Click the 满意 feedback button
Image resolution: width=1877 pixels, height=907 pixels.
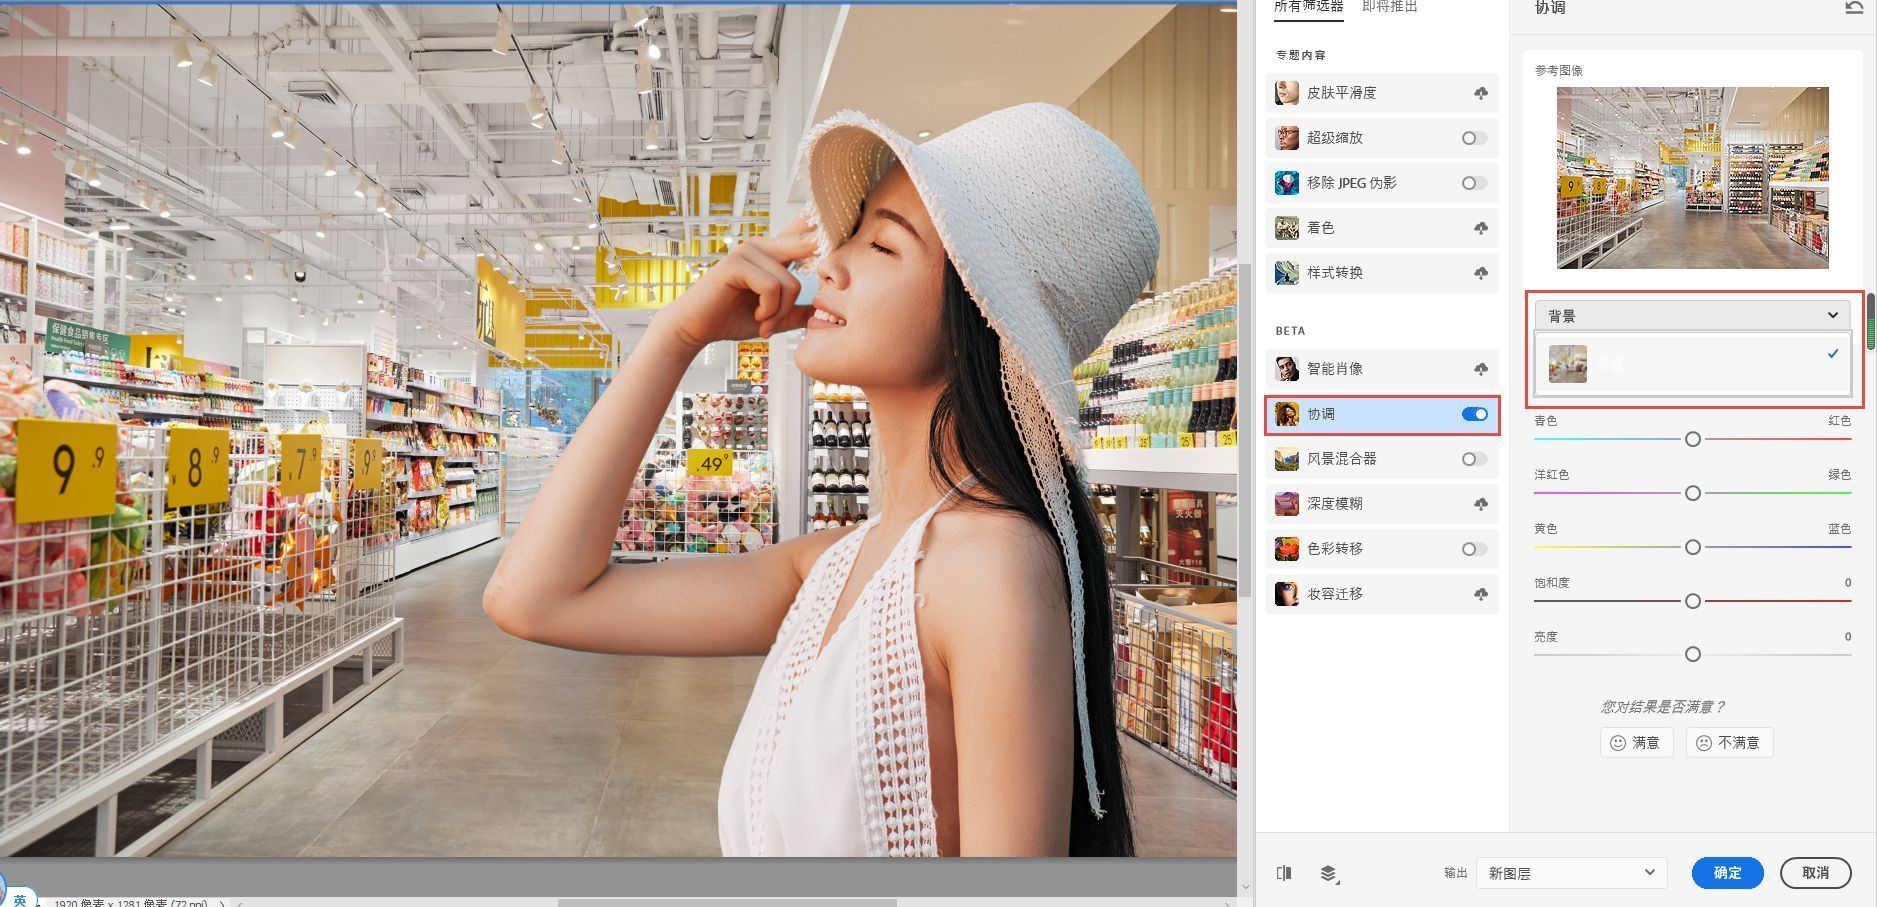pos(1635,742)
